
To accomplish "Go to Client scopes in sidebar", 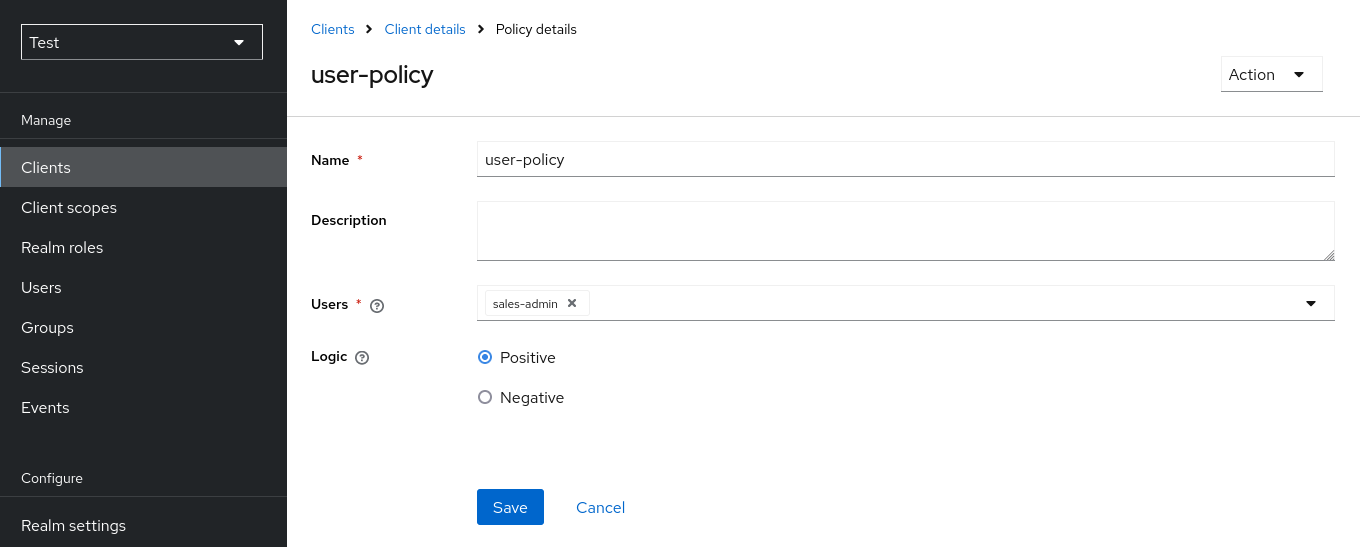I will [69, 207].
